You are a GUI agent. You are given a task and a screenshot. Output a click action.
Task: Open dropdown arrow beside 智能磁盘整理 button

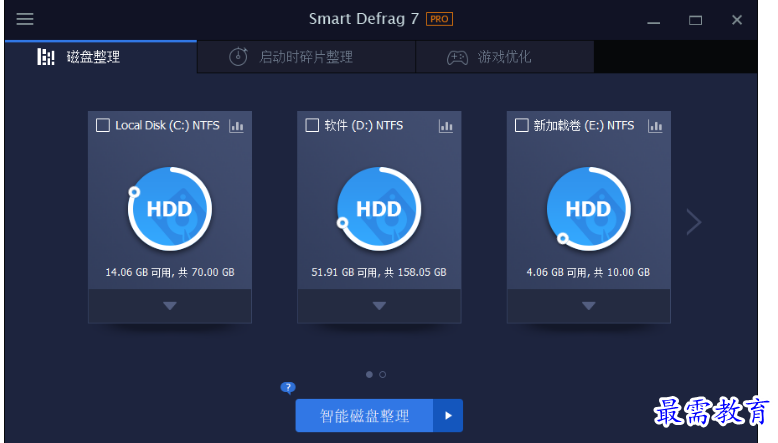click(448, 416)
